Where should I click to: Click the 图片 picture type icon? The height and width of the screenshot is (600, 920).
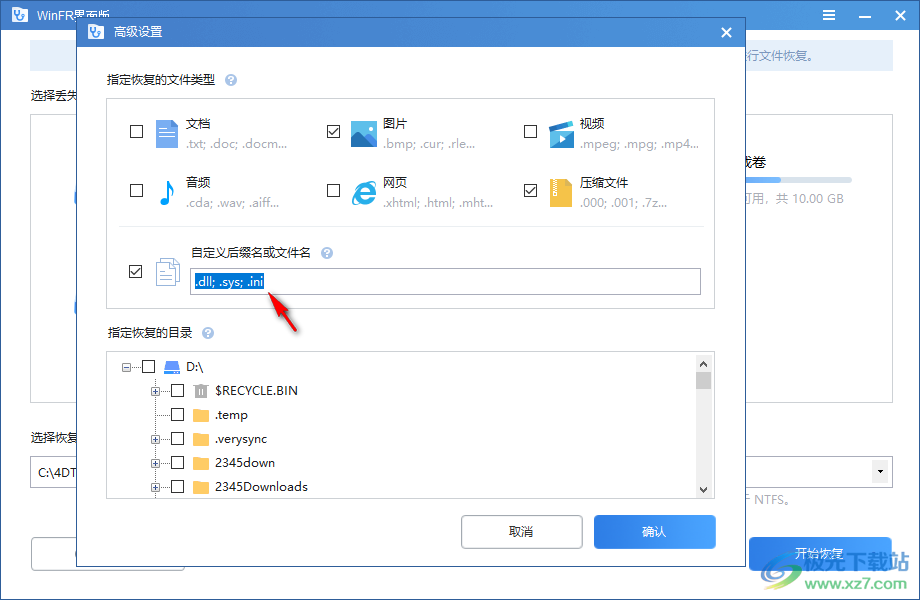(x=363, y=131)
